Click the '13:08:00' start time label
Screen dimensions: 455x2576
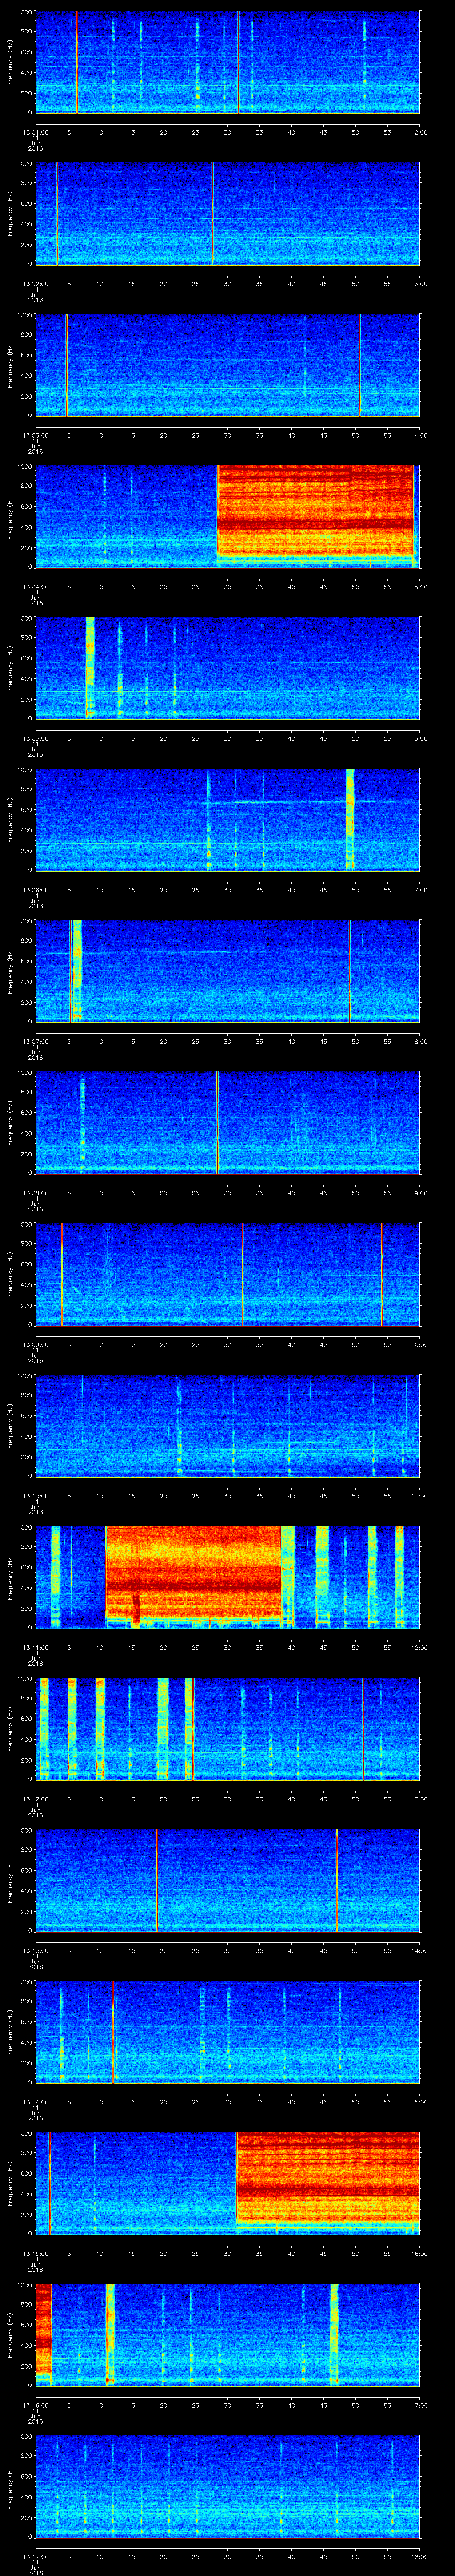[35, 1193]
